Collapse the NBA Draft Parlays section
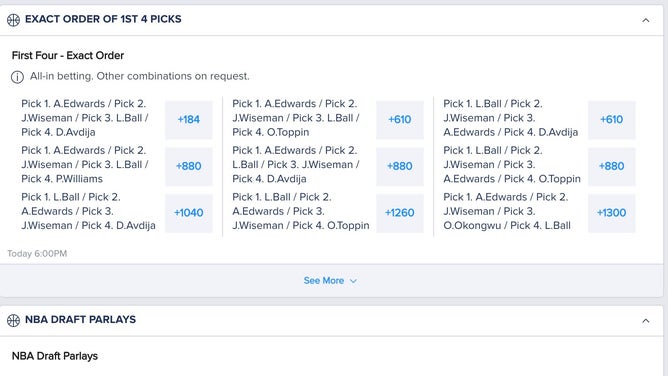Image resolution: width=668 pixels, height=376 pixels. [646, 321]
